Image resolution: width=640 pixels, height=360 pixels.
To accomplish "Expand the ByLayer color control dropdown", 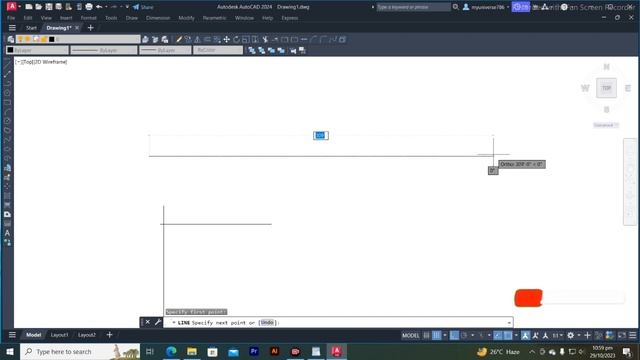I will 37,50.
